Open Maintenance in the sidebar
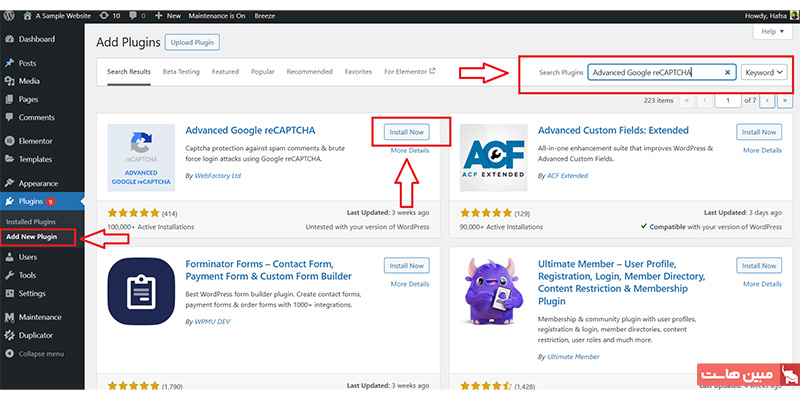Screen dimensions: 800x400 [40, 317]
